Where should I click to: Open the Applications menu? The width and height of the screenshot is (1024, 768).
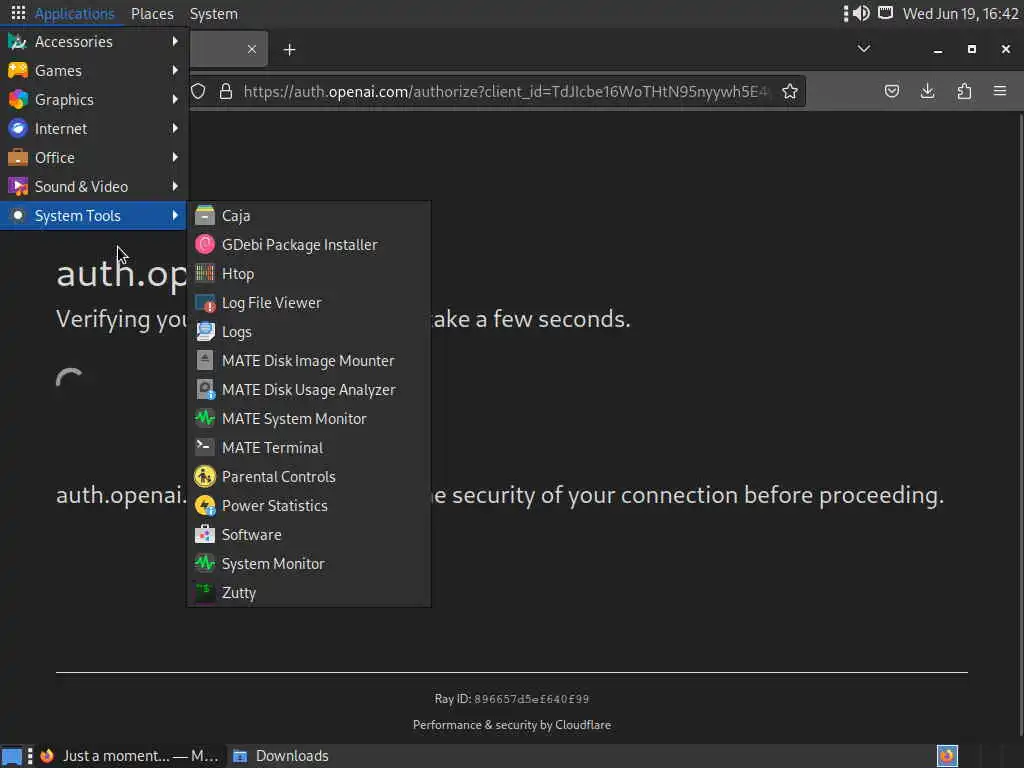click(61, 14)
